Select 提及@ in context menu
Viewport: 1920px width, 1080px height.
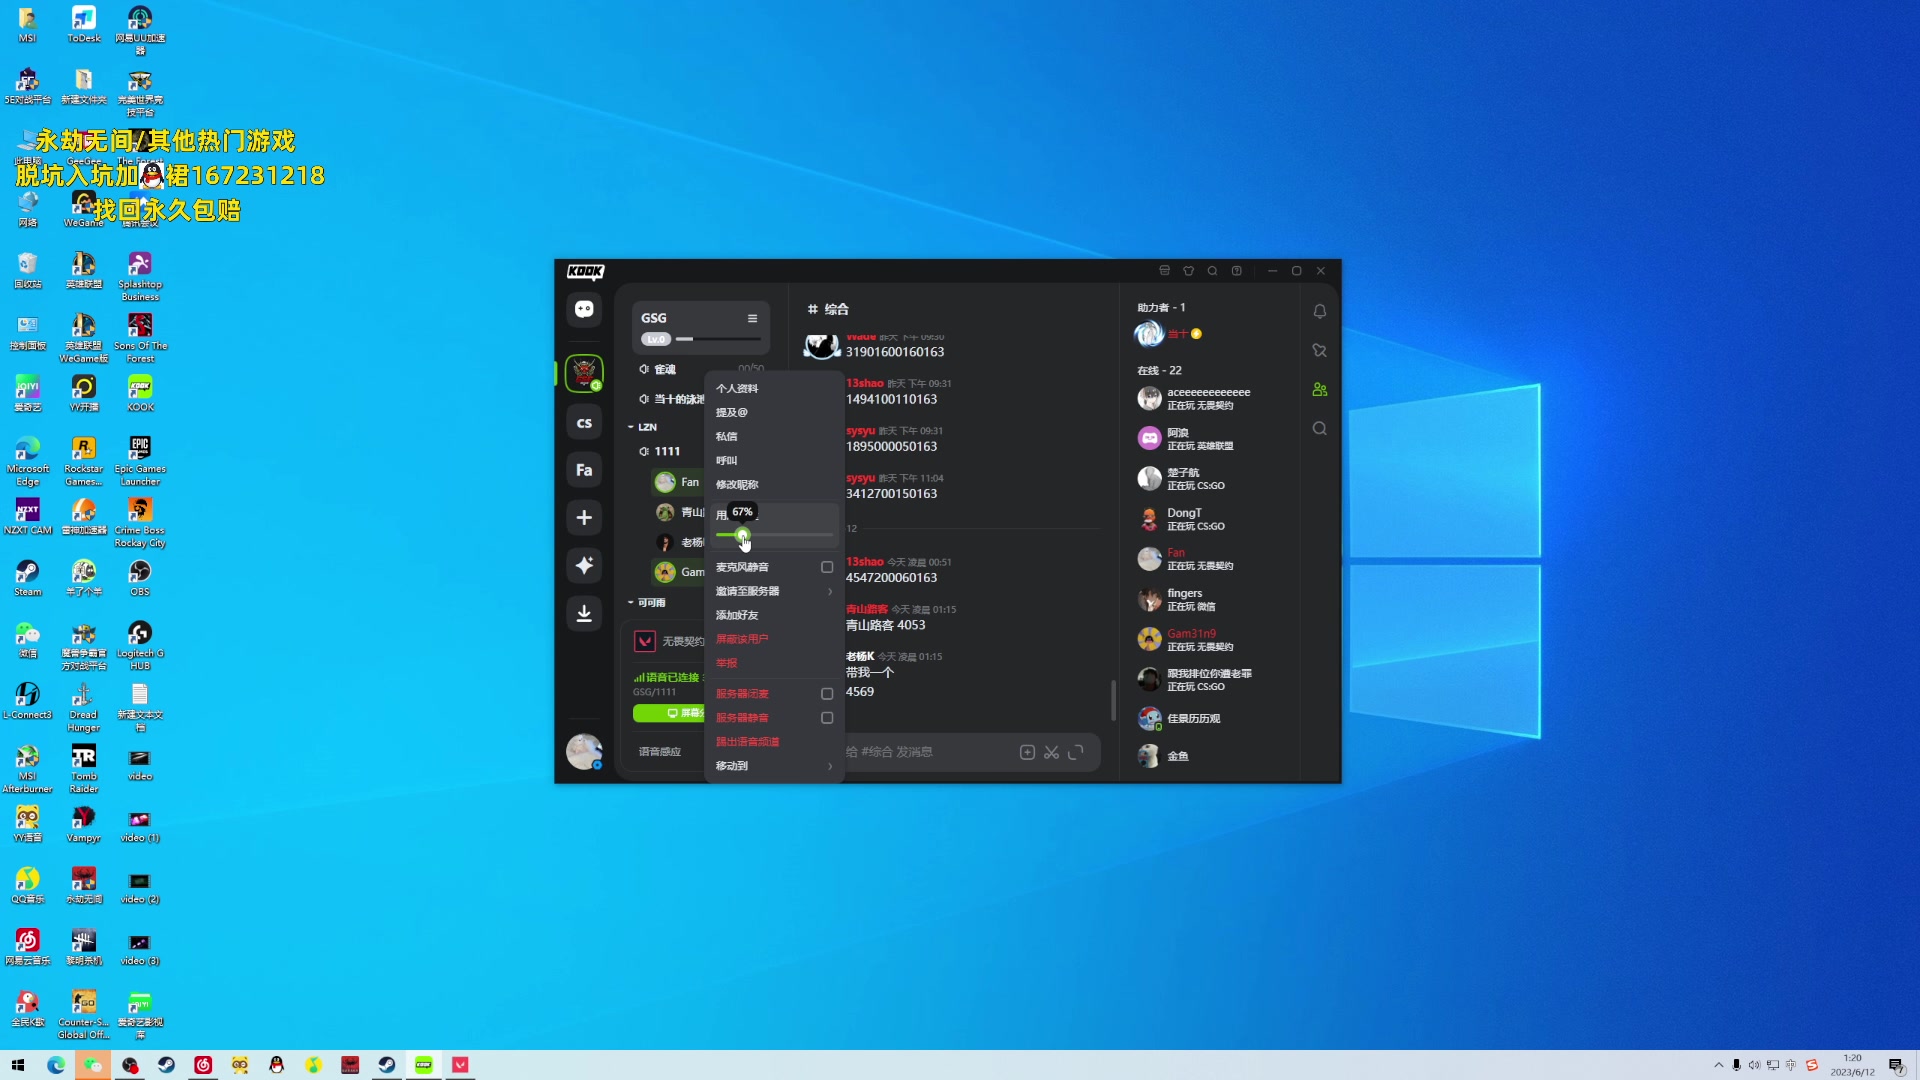pos(774,412)
